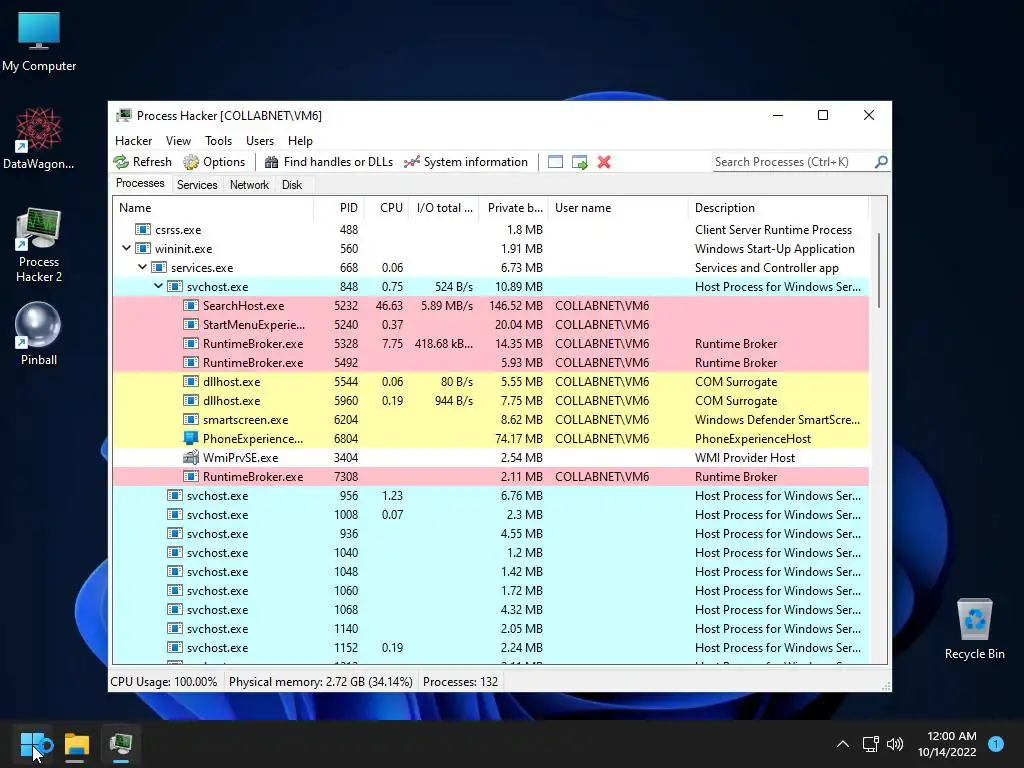
Task: Collapse the wininit.exe tree node
Action: tap(127, 248)
